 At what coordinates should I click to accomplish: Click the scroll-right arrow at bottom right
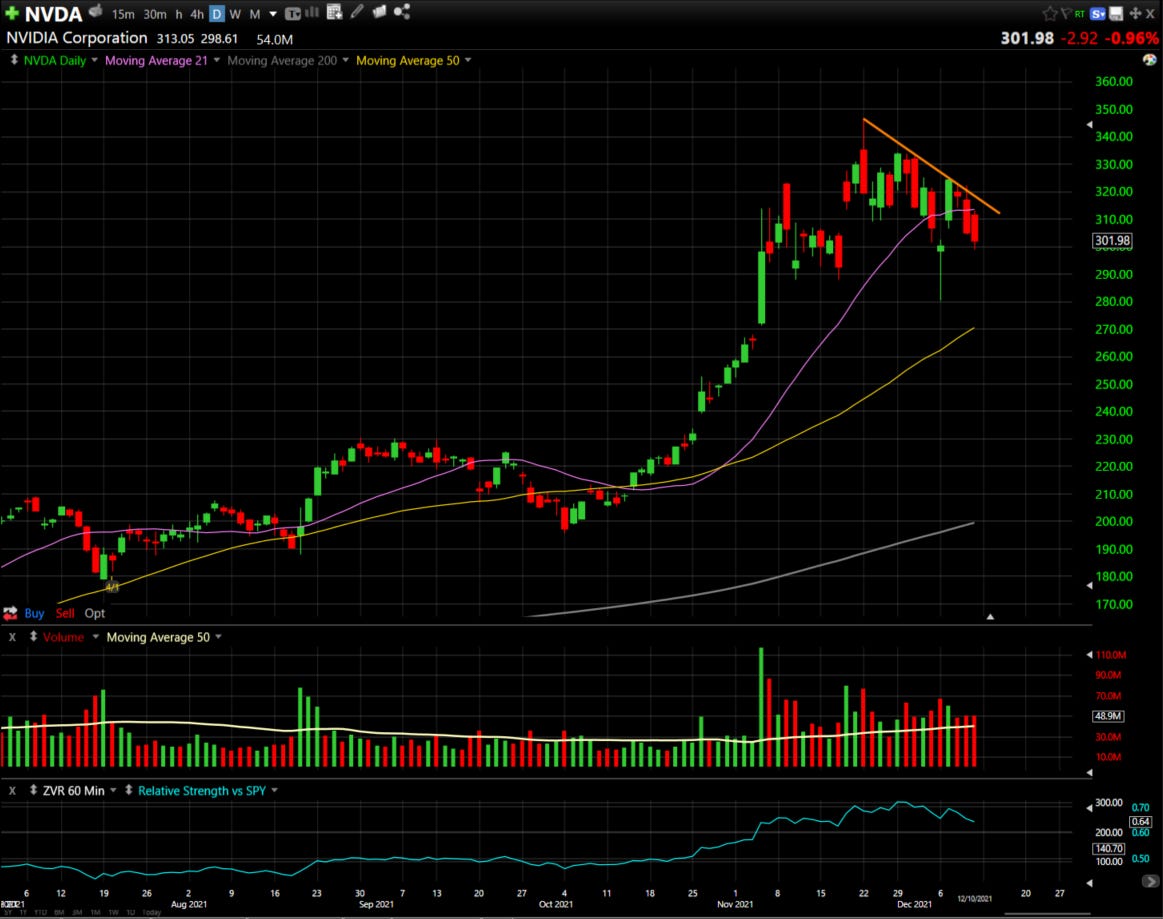(1150, 881)
